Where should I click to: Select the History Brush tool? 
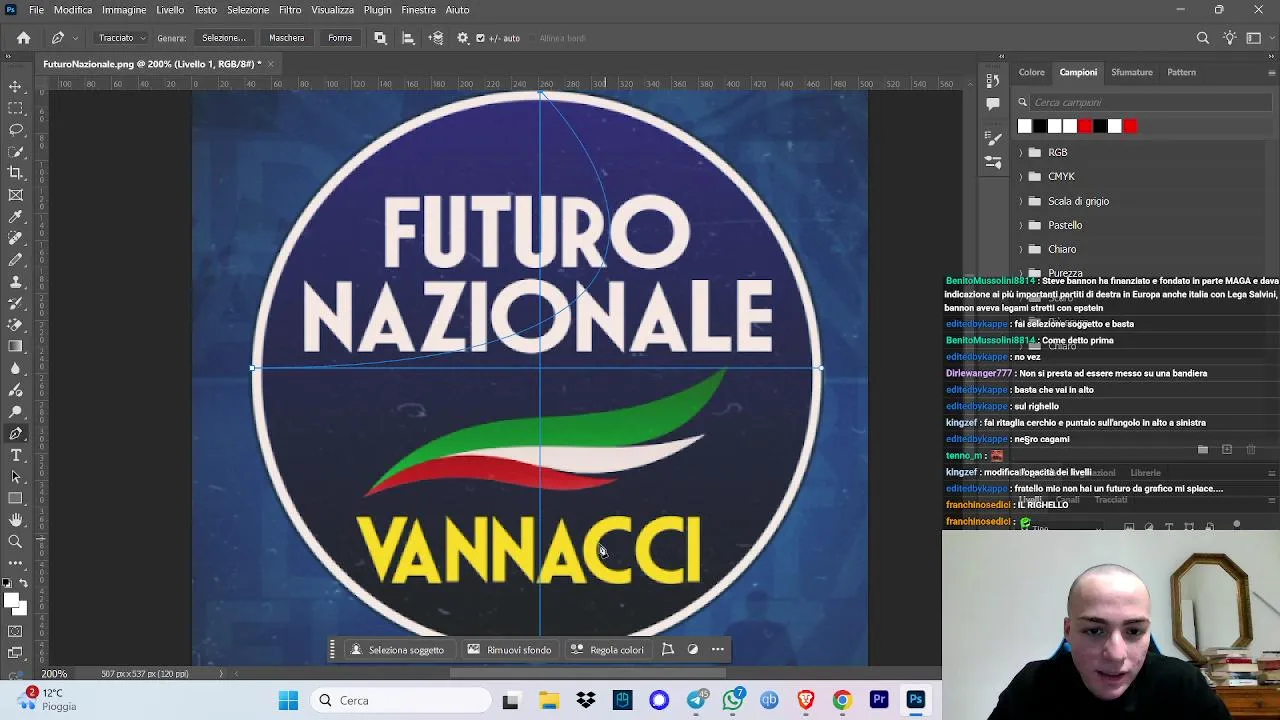coord(15,303)
